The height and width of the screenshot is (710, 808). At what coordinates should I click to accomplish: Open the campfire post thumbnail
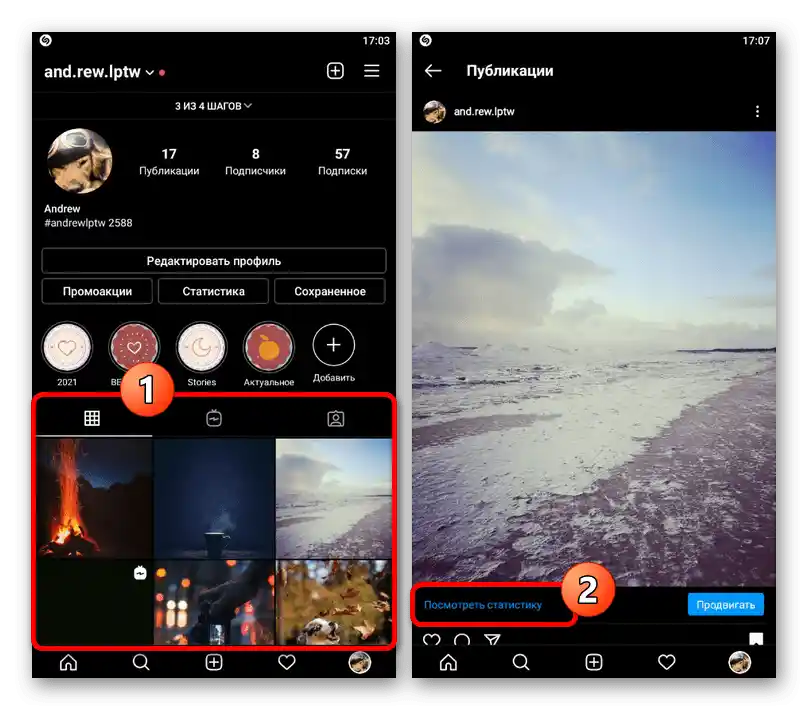coord(94,498)
